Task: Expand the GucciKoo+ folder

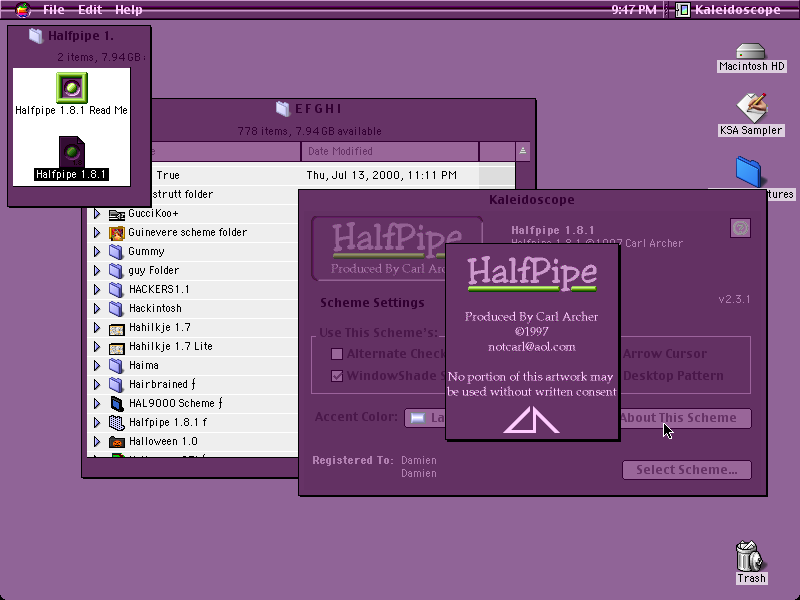Action: click(x=97, y=214)
